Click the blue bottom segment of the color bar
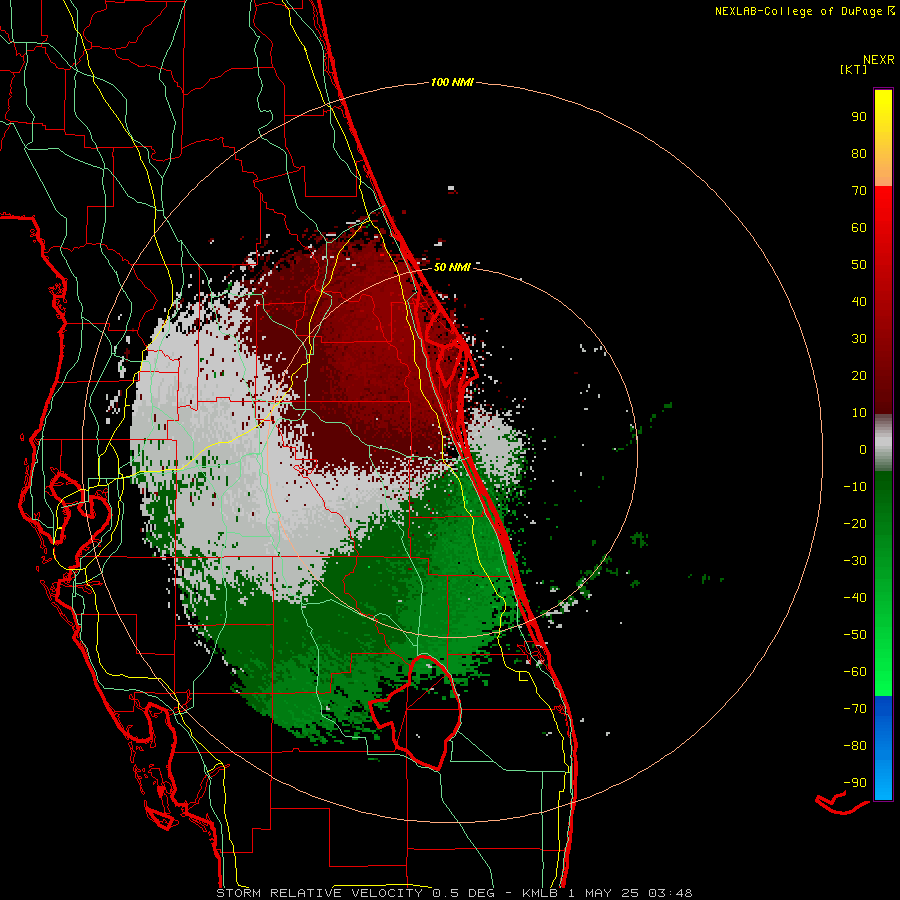Screen dimensions: 900x900 coord(883,748)
